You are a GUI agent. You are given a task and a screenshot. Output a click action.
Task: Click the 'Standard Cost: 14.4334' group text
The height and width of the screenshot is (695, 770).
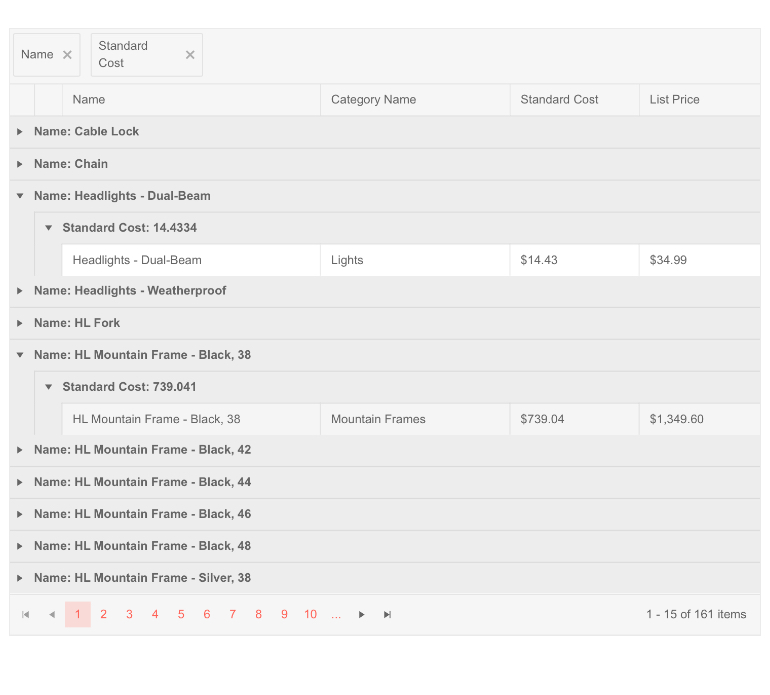[130, 228]
